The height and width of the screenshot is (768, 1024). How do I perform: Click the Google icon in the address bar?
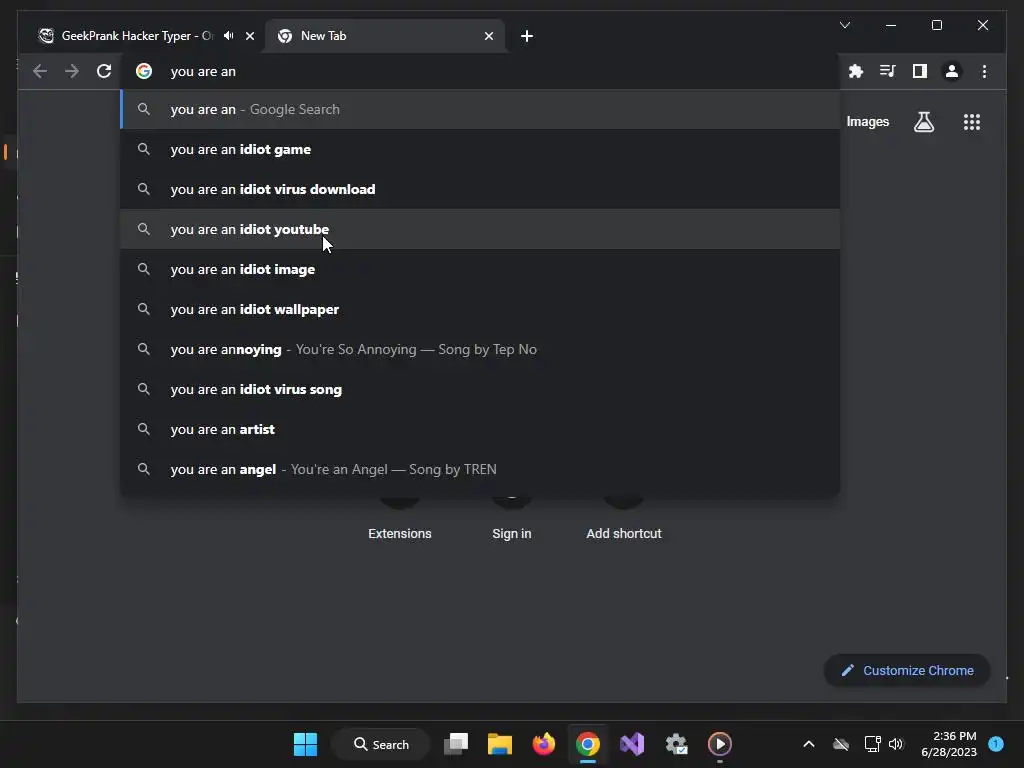click(144, 71)
